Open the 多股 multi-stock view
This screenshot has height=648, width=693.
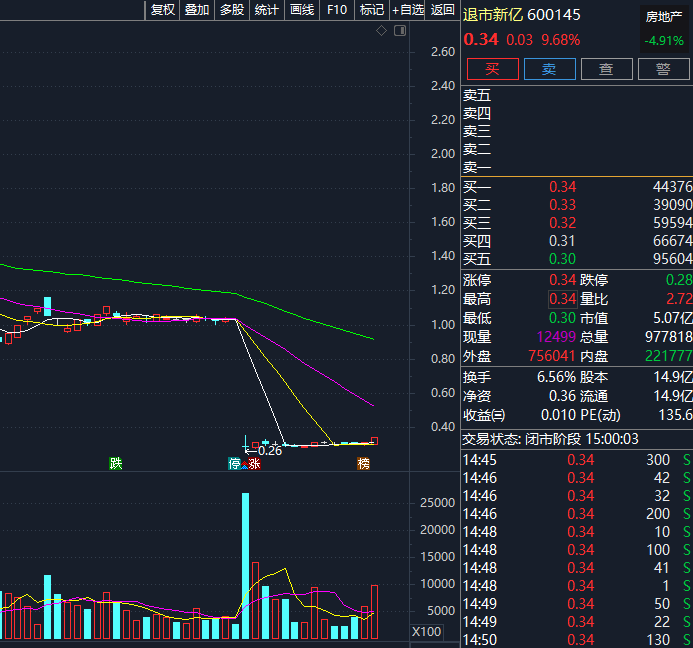click(x=232, y=10)
